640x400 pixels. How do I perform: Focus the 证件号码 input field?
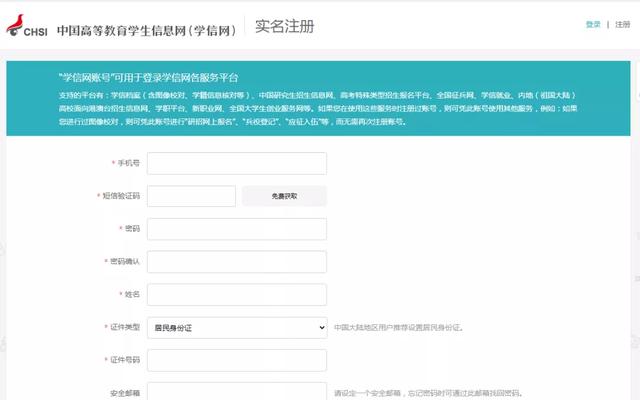237,360
